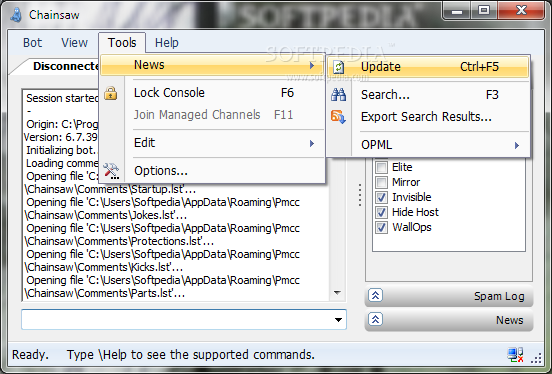Open the Help menu
Viewport: 552px width, 374px height.
(167, 43)
